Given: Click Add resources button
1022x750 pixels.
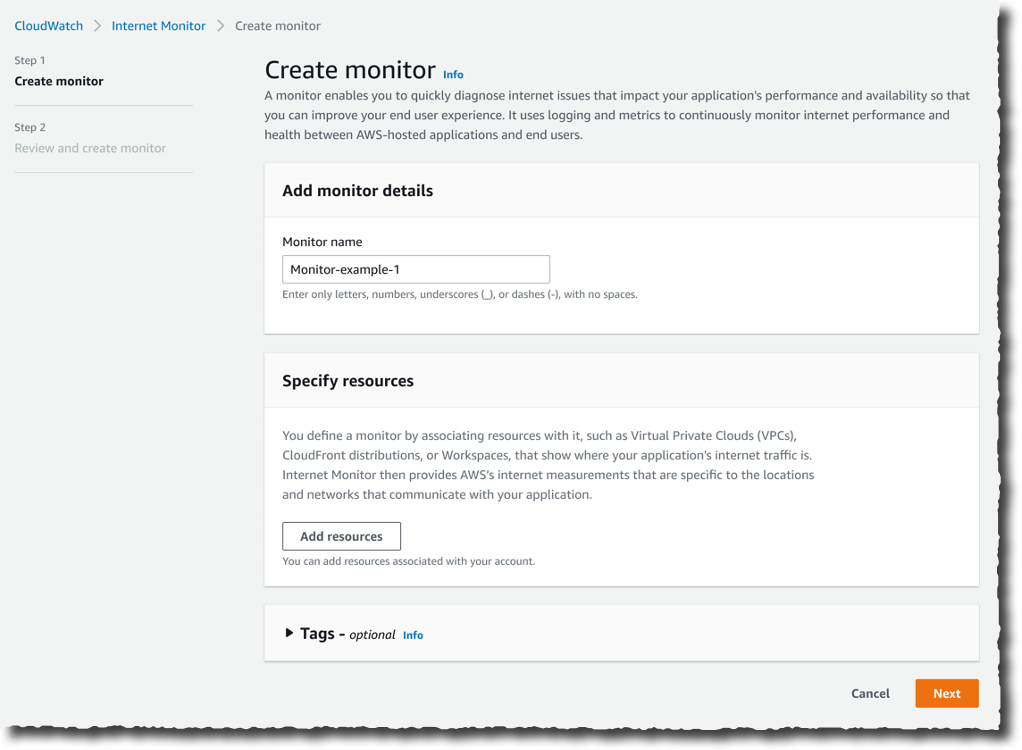Looking at the screenshot, I should (x=342, y=536).
